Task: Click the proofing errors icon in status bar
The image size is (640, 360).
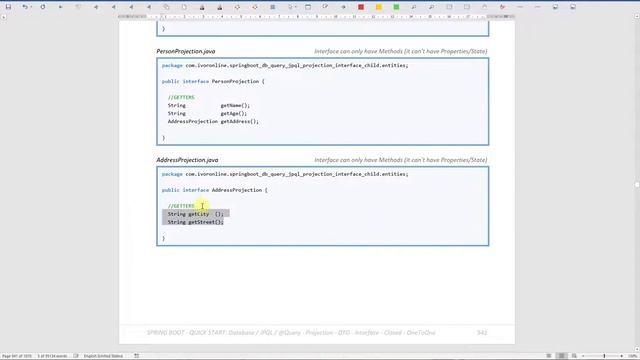Action: click(76, 356)
